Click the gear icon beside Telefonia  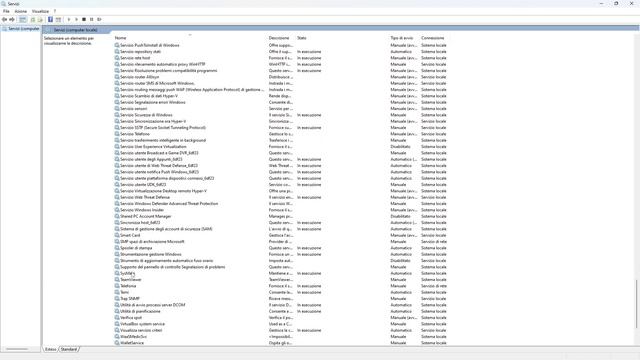[x=117, y=286]
